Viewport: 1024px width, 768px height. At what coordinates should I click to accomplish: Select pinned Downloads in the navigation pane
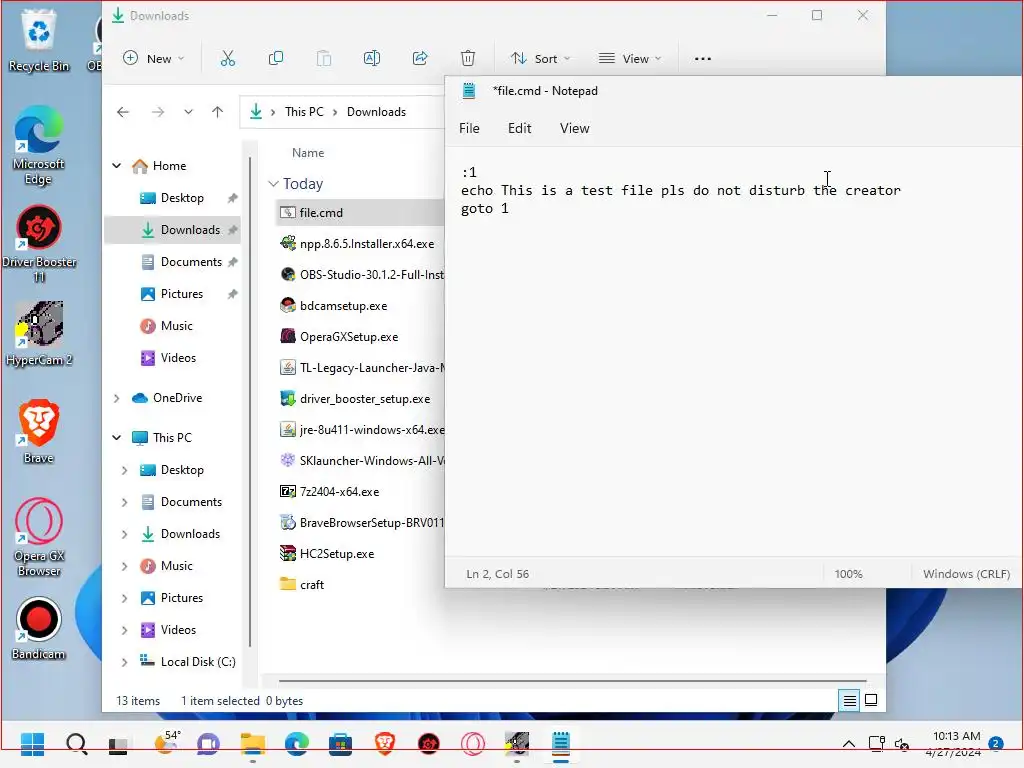172,230
